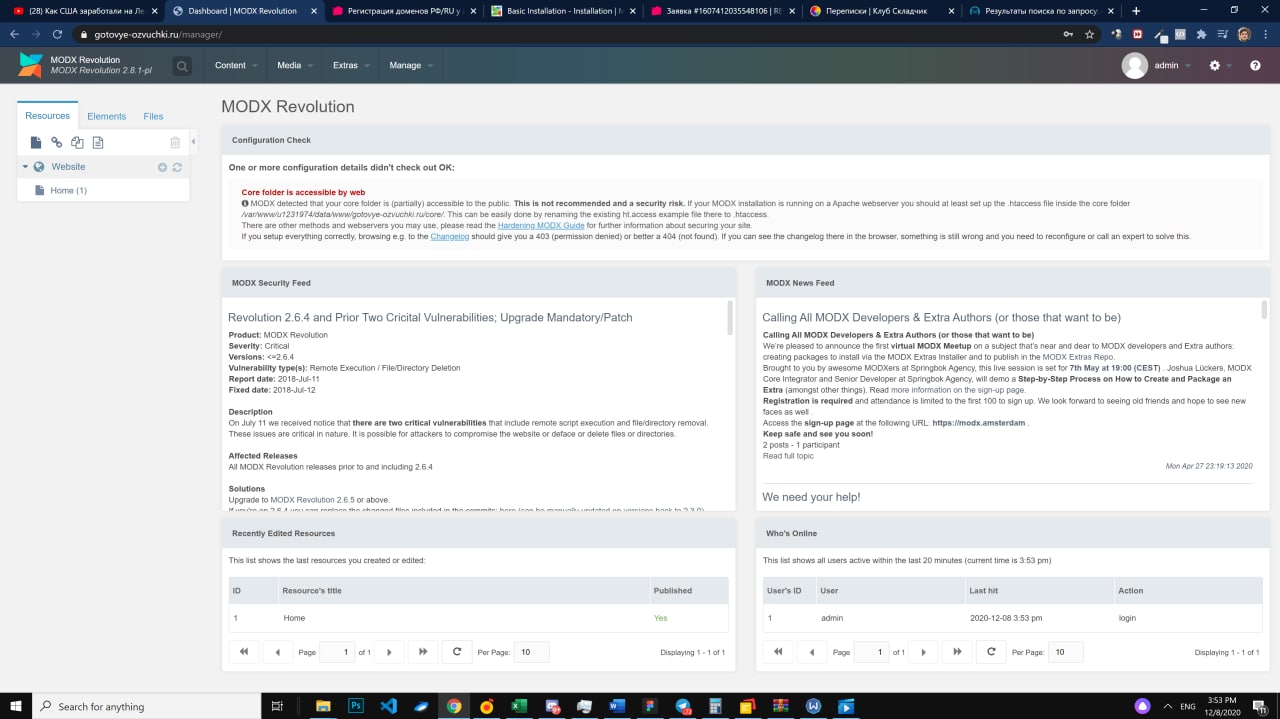Open a new browser tab with plus
The image size is (1280, 719).
[1136, 11]
